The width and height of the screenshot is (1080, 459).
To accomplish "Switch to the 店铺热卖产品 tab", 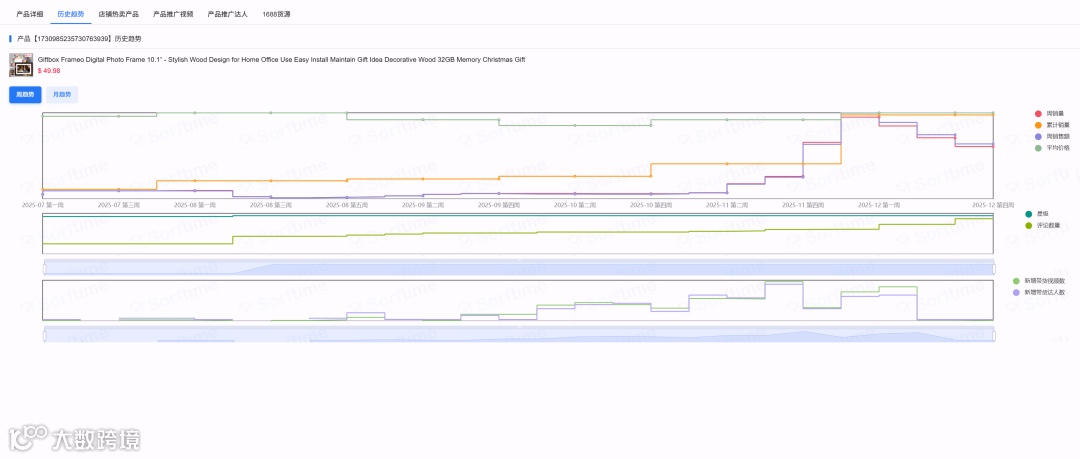I will pyautogui.click(x=118, y=14).
